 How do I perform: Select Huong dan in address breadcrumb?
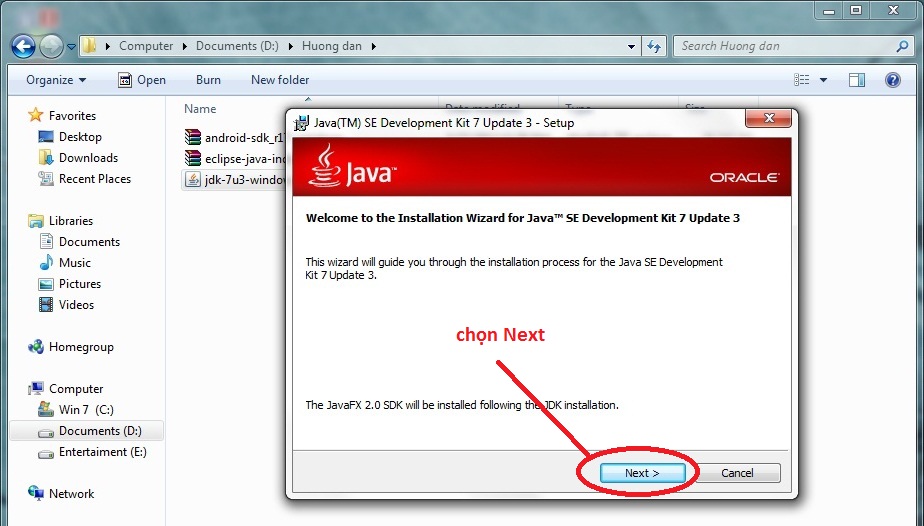[x=332, y=46]
